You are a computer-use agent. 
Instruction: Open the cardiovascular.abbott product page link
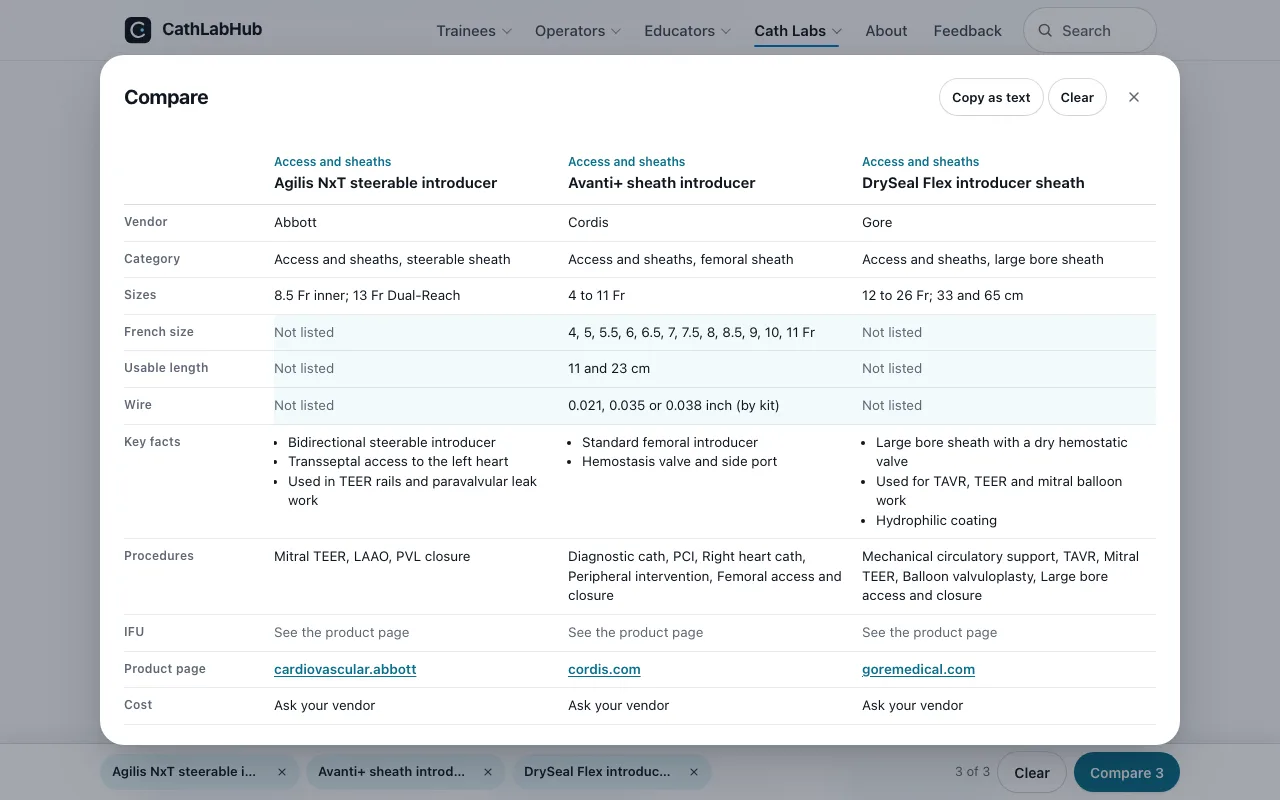click(345, 669)
